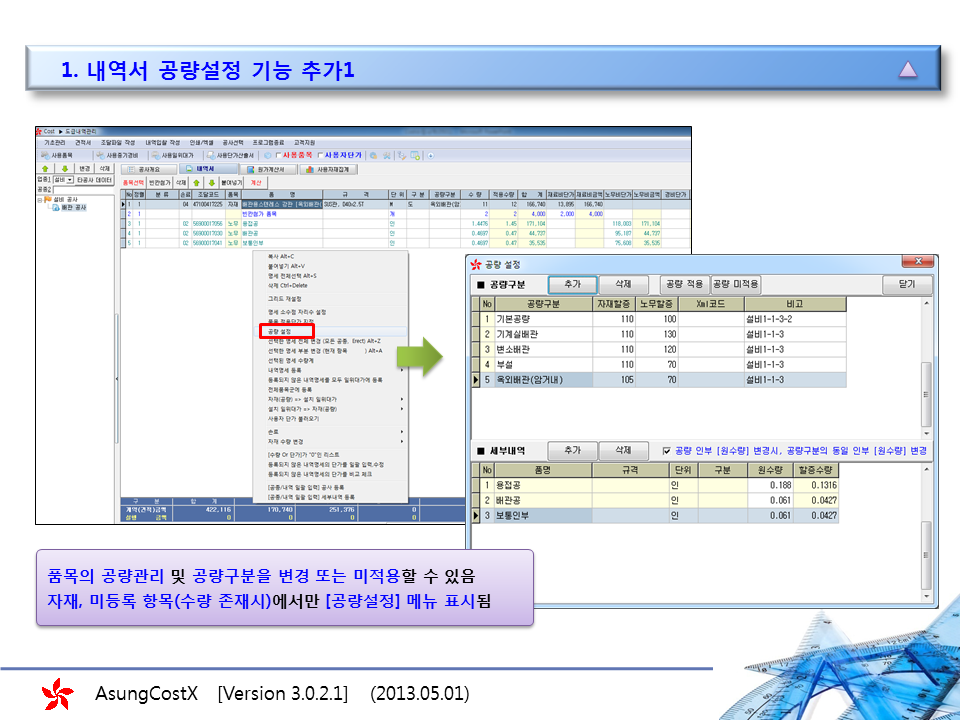Click the green up arrow in grid toolbar

pyautogui.click(x=197, y=183)
